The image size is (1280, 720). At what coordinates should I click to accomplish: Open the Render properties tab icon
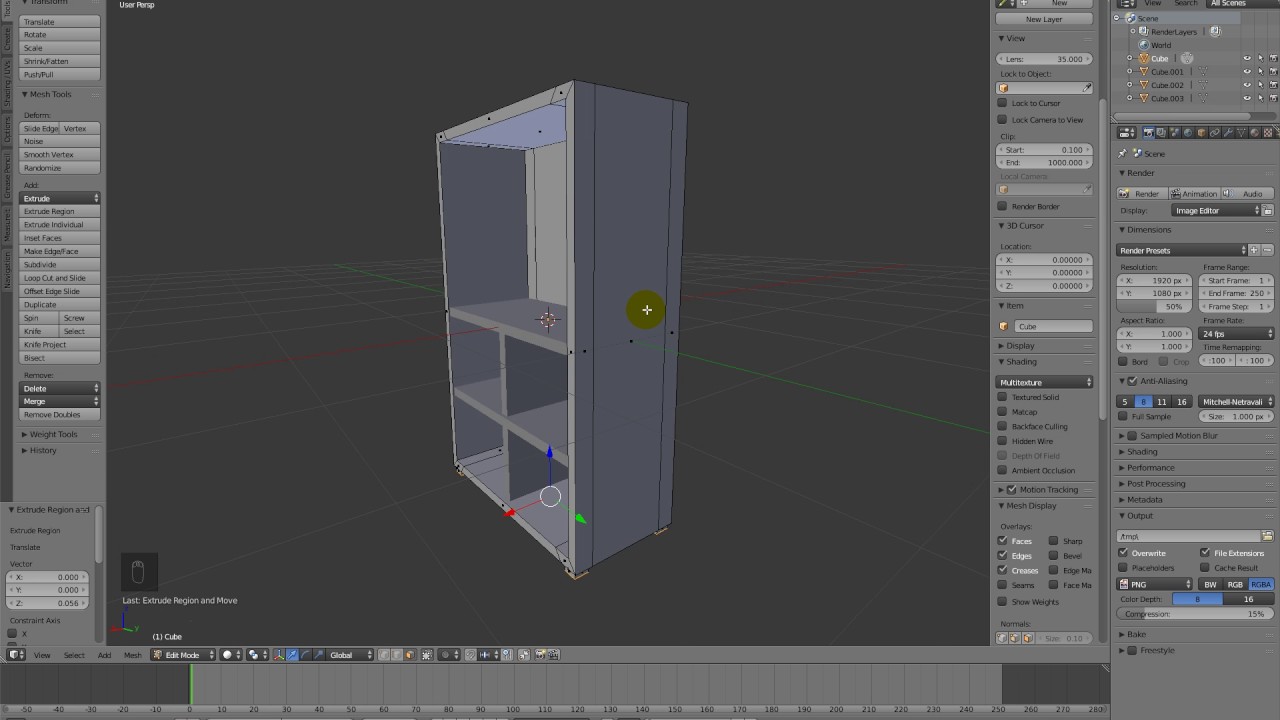(1148, 133)
